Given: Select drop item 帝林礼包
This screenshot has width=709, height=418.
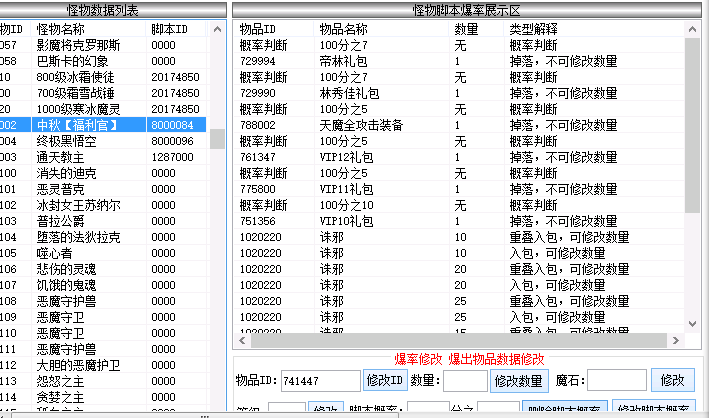Looking at the screenshot, I should click(x=343, y=61).
